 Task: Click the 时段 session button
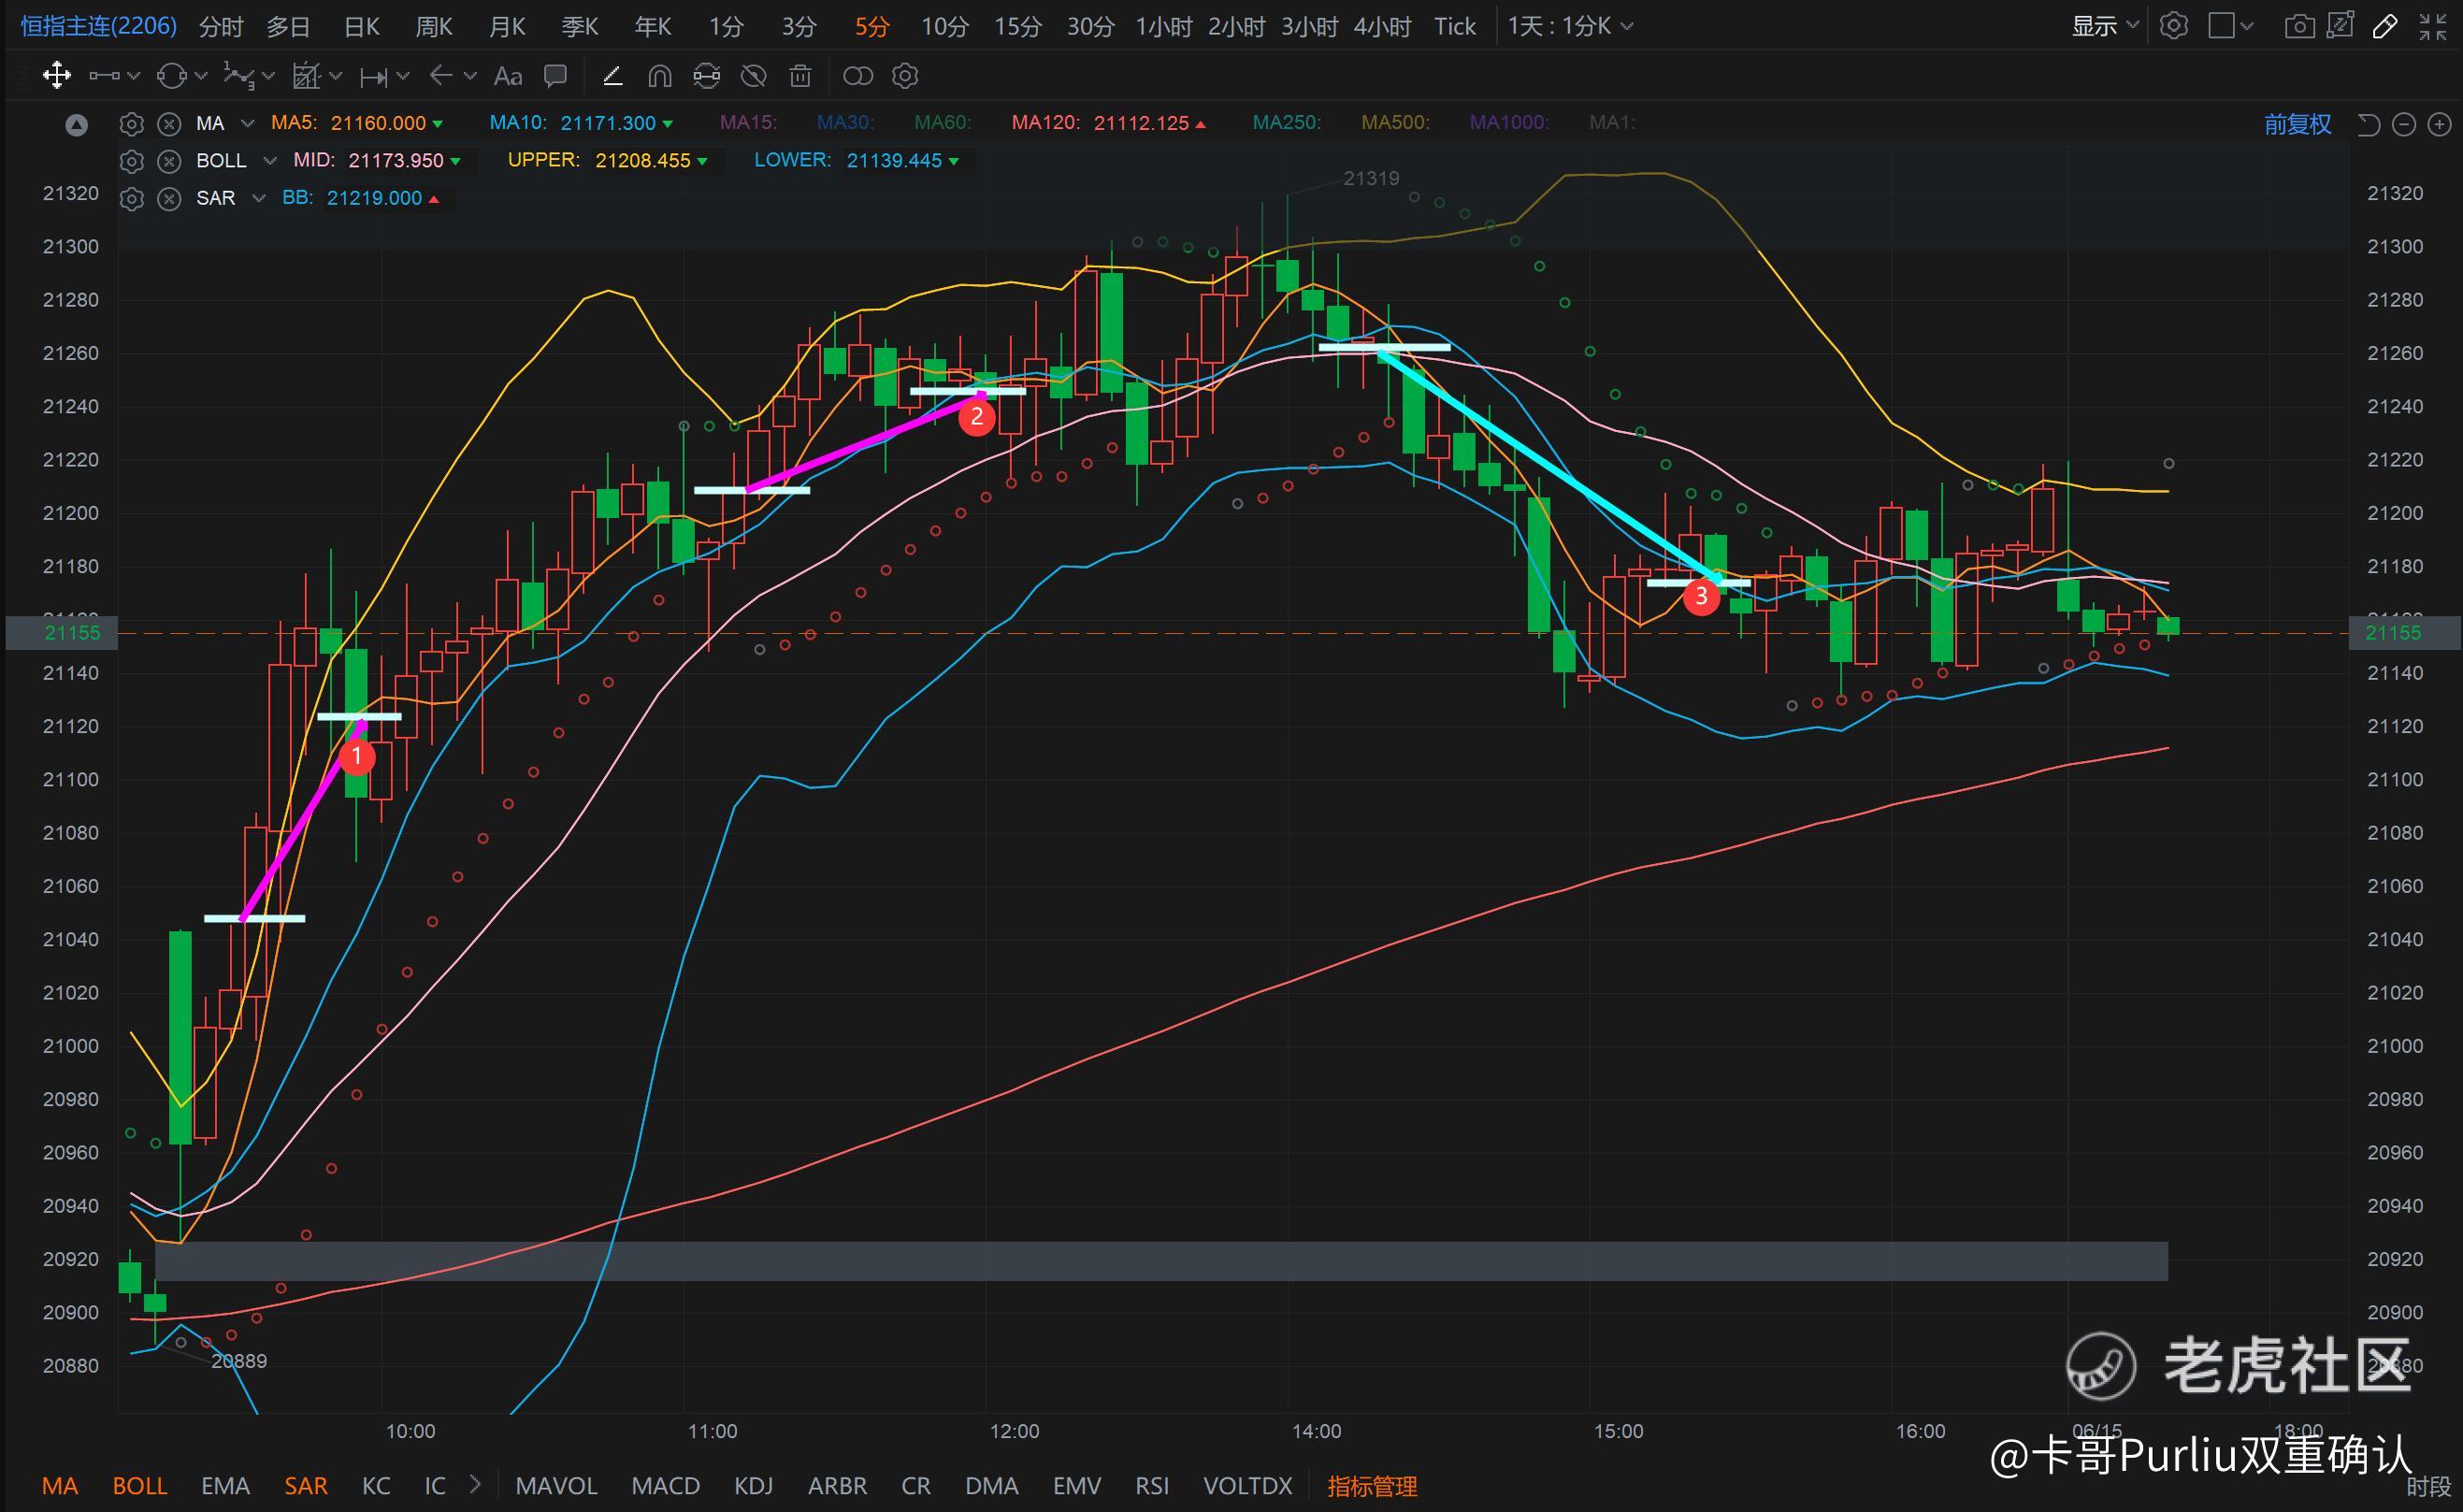[x=2428, y=1488]
